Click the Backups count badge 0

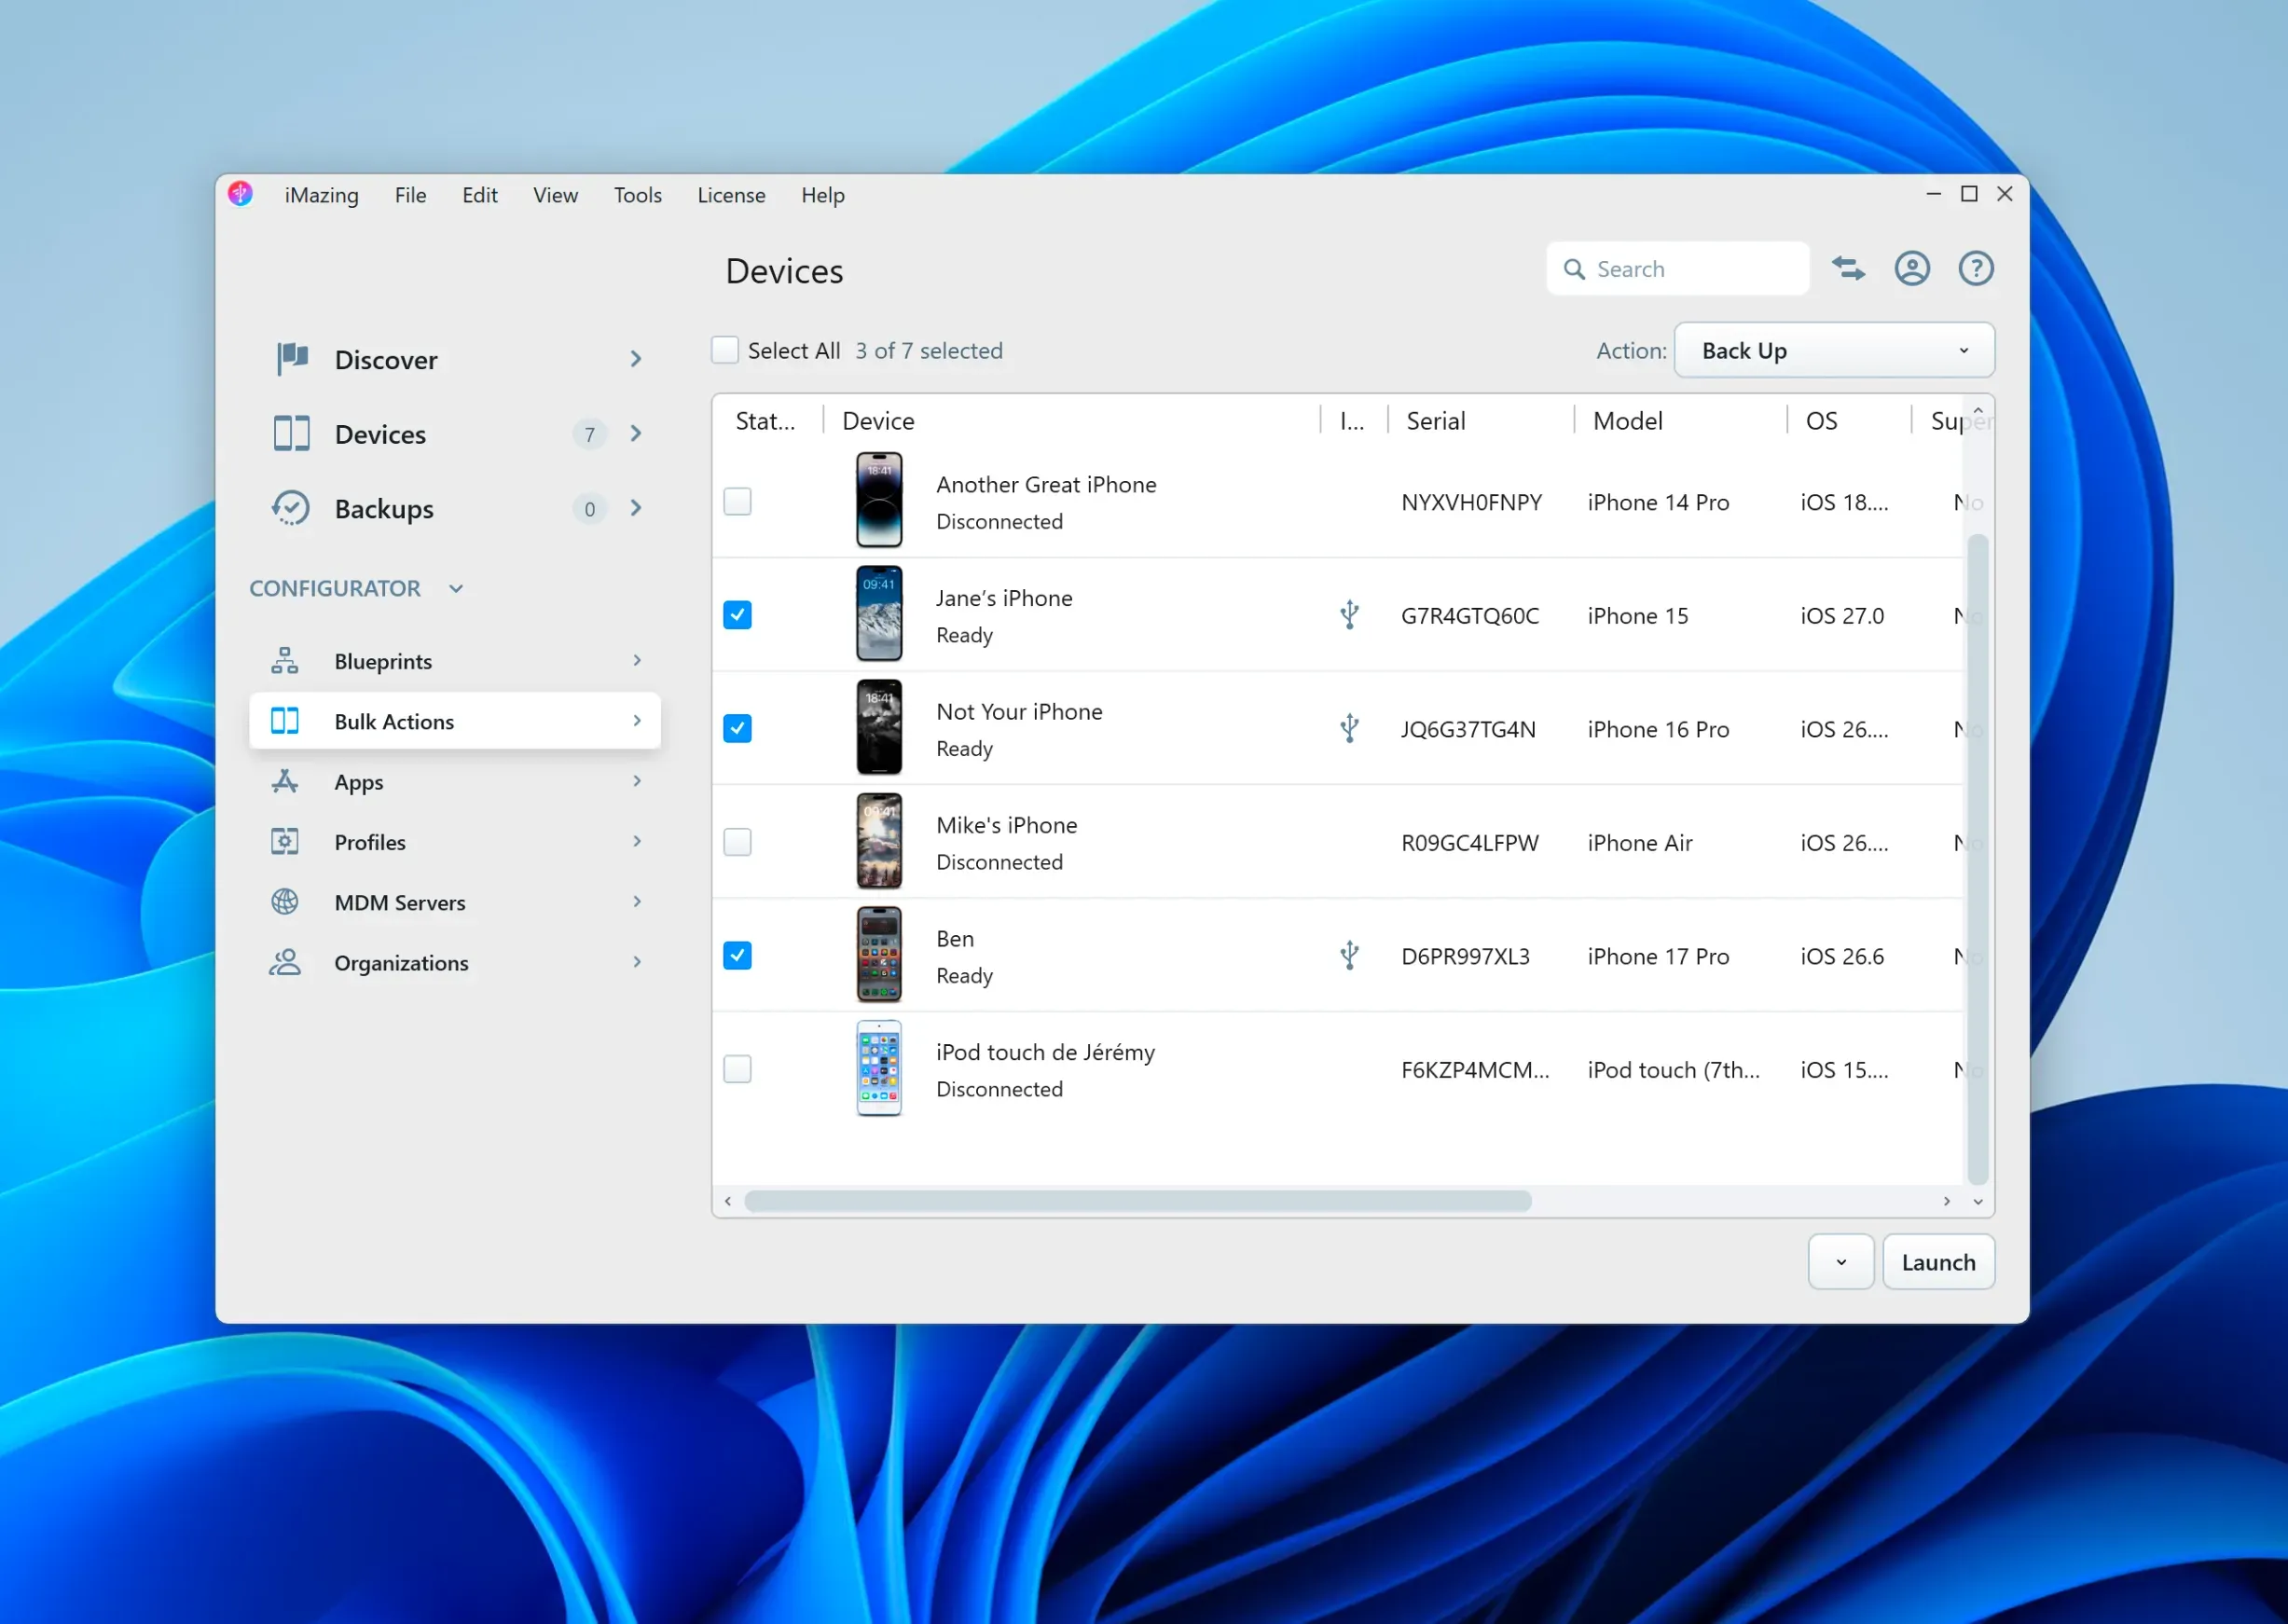tap(589, 509)
